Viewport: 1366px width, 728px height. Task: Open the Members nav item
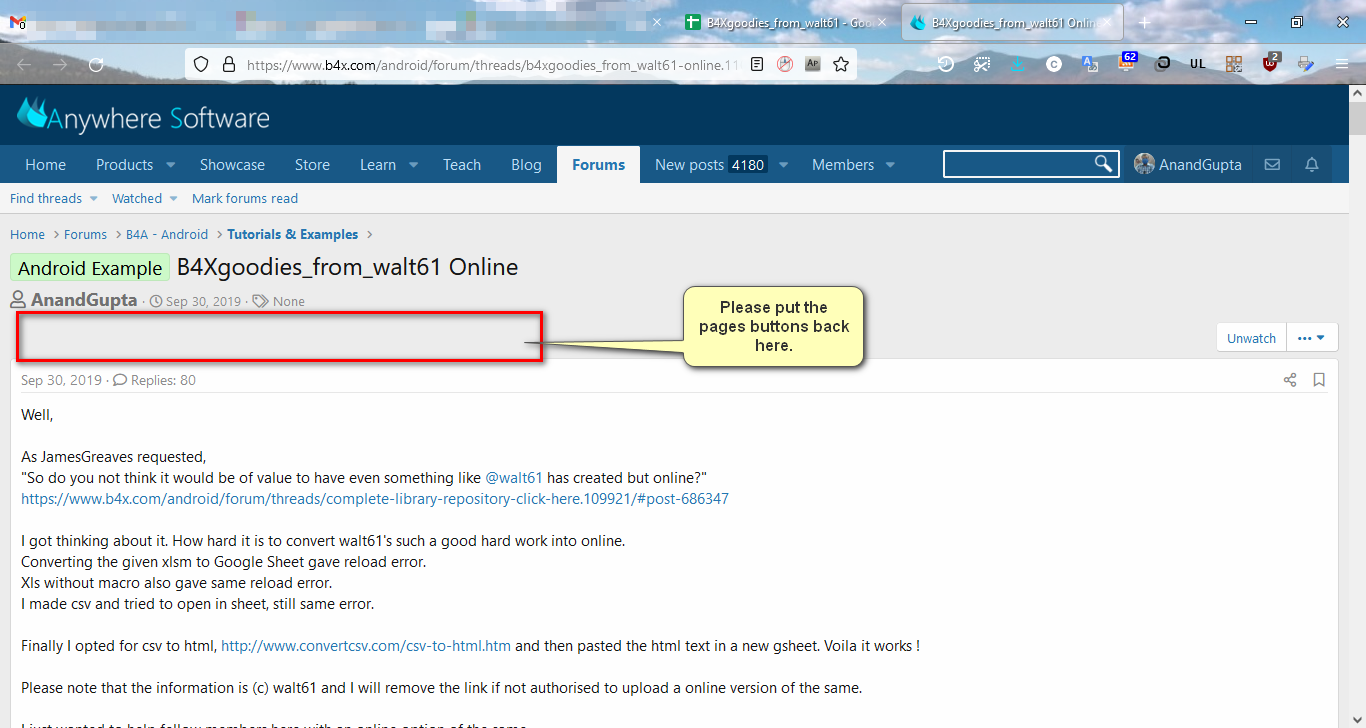point(843,165)
